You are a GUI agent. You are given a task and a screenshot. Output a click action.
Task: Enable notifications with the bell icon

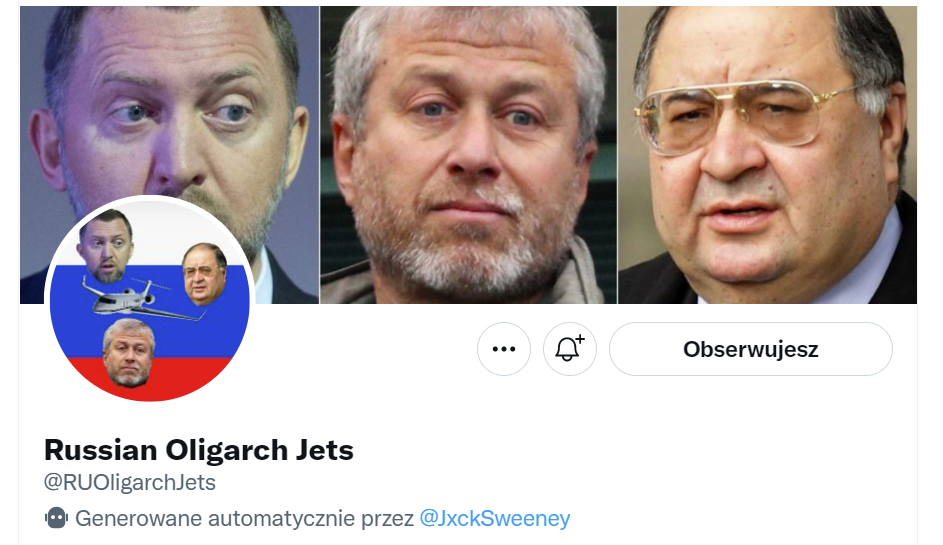pyautogui.click(x=570, y=349)
